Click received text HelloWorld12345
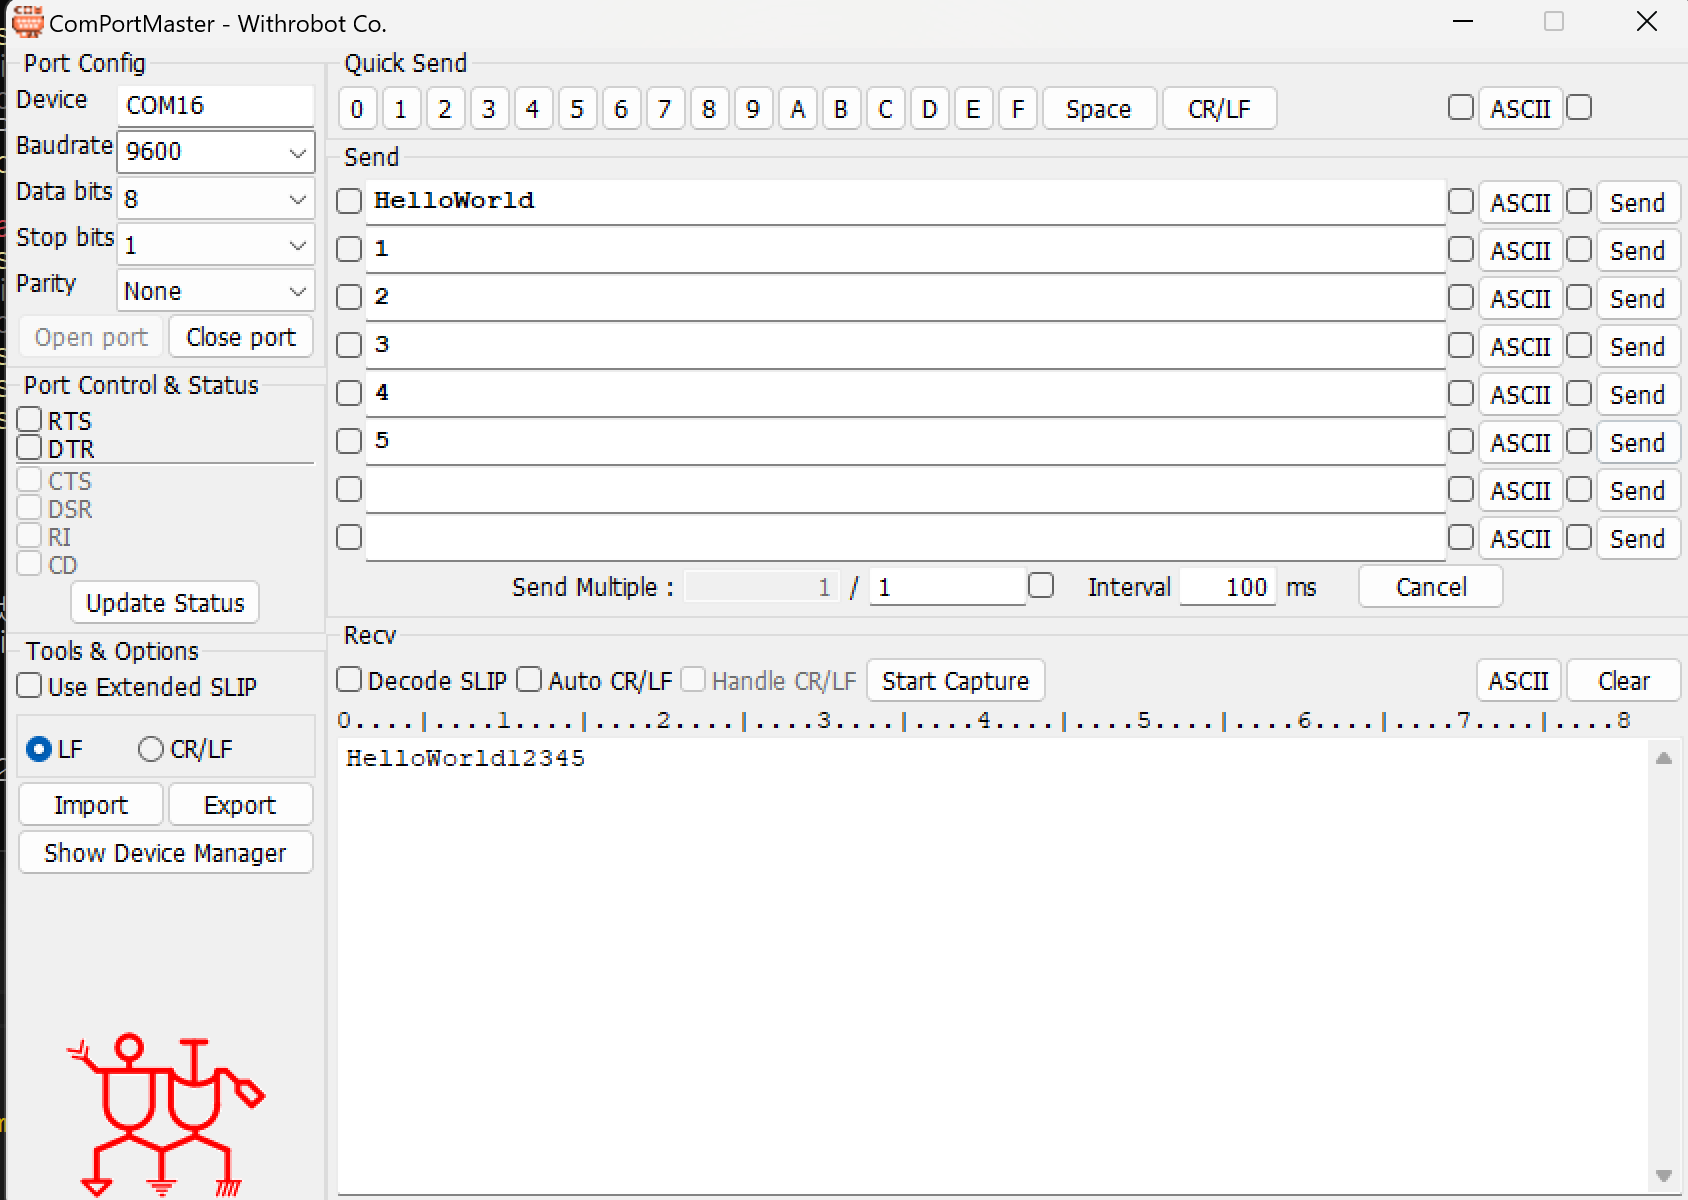 [x=465, y=758]
